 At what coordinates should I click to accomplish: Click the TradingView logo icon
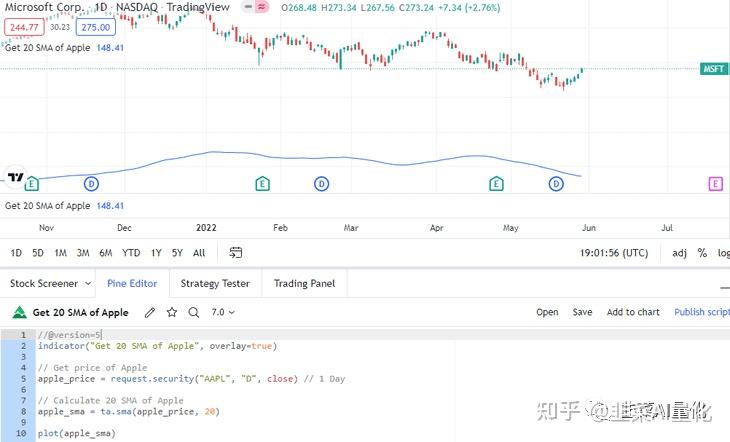[x=16, y=177]
